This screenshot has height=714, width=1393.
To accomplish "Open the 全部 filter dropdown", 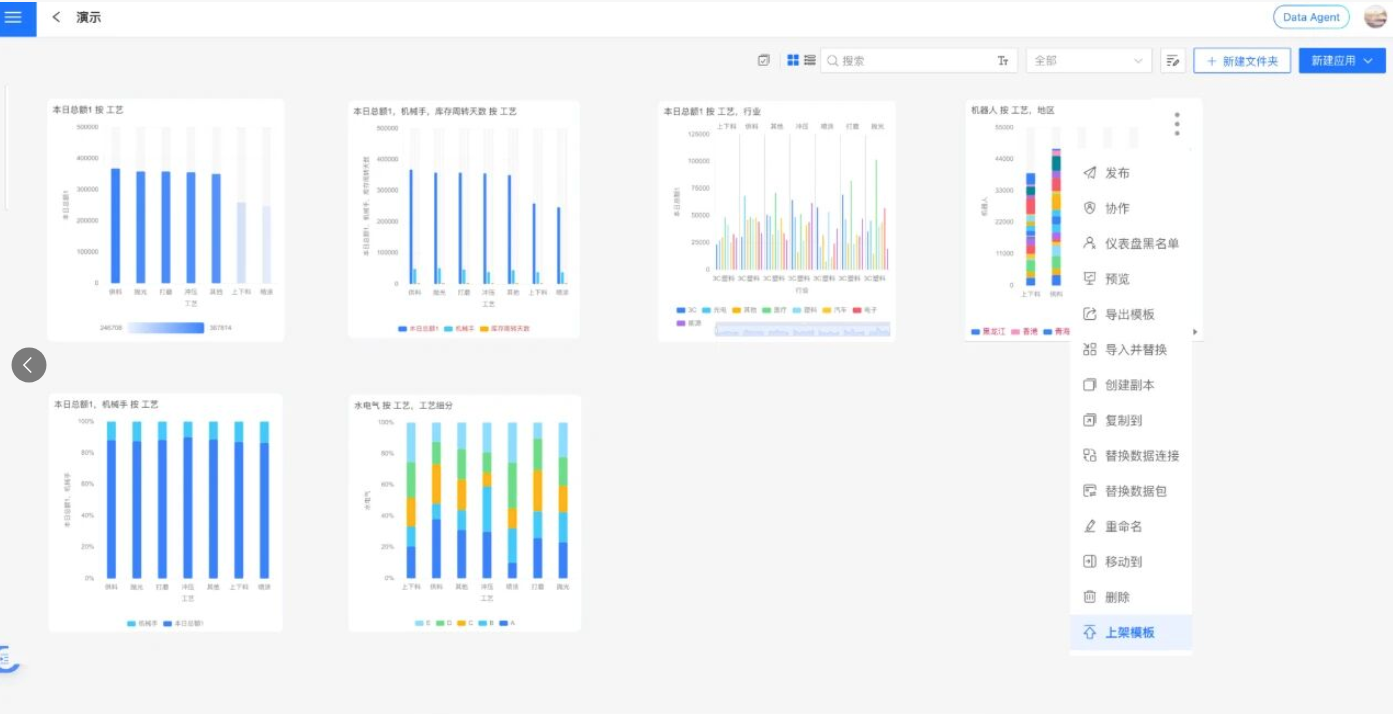I will [1087, 60].
